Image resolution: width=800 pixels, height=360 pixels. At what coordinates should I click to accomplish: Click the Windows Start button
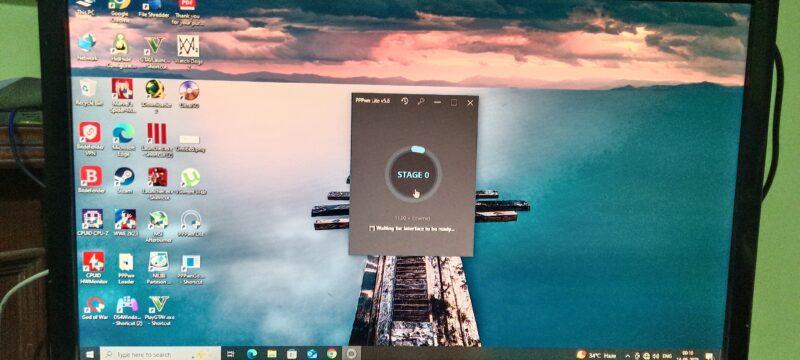[x=90, y=353]
